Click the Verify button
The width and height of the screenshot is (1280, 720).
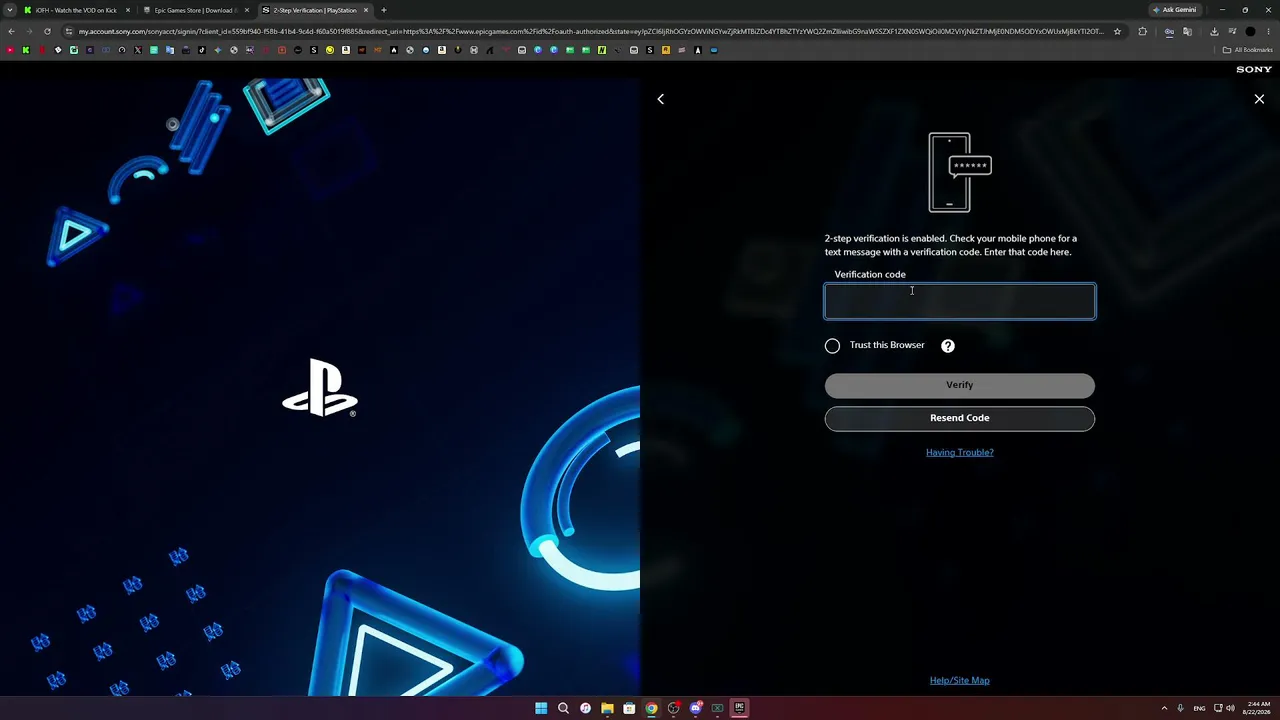tap(960, 385)
